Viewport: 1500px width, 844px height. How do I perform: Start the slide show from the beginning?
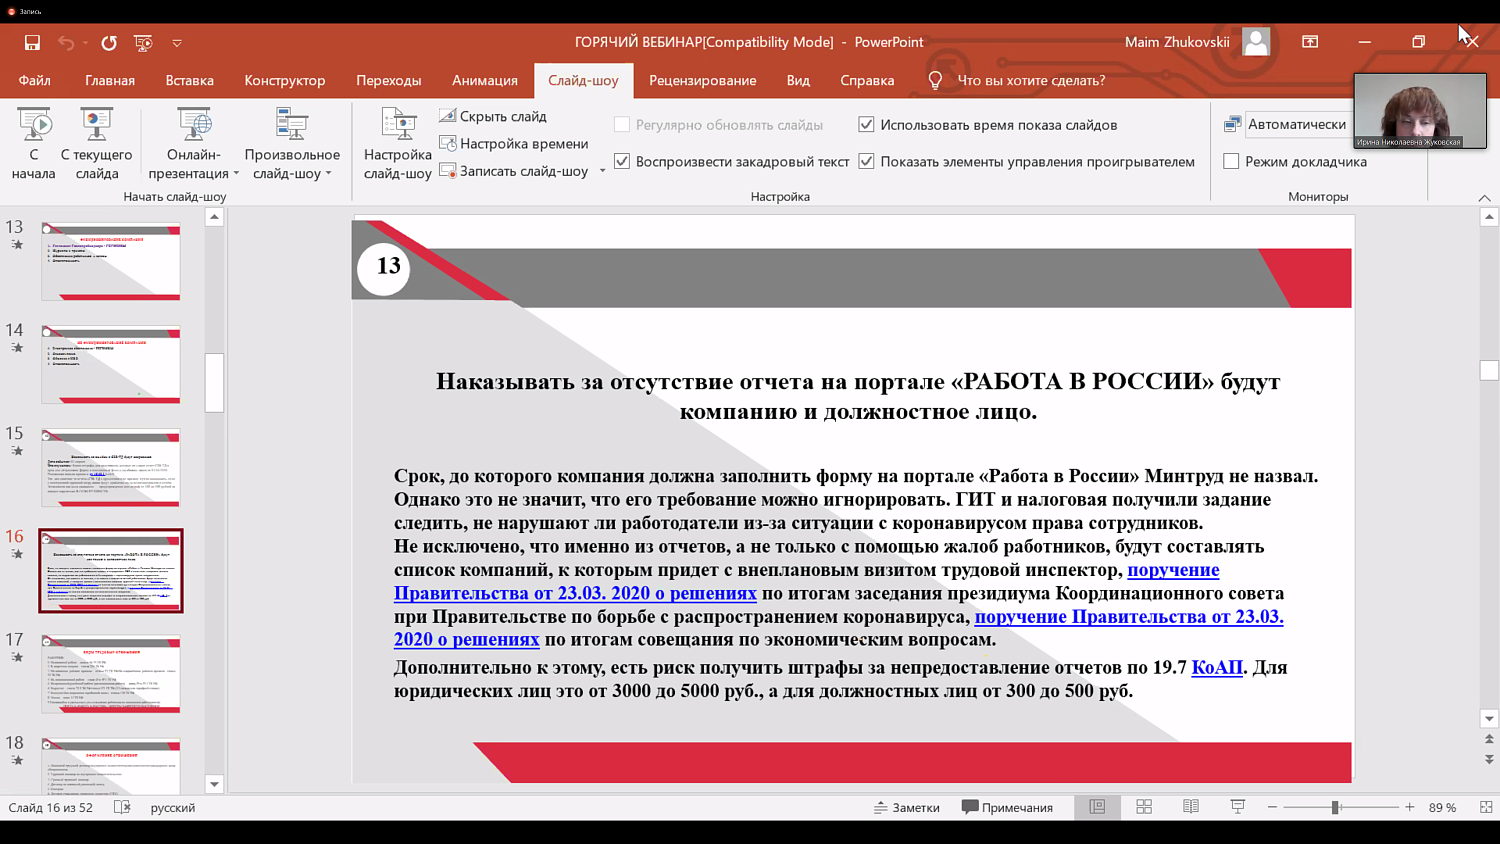point(34,145)
